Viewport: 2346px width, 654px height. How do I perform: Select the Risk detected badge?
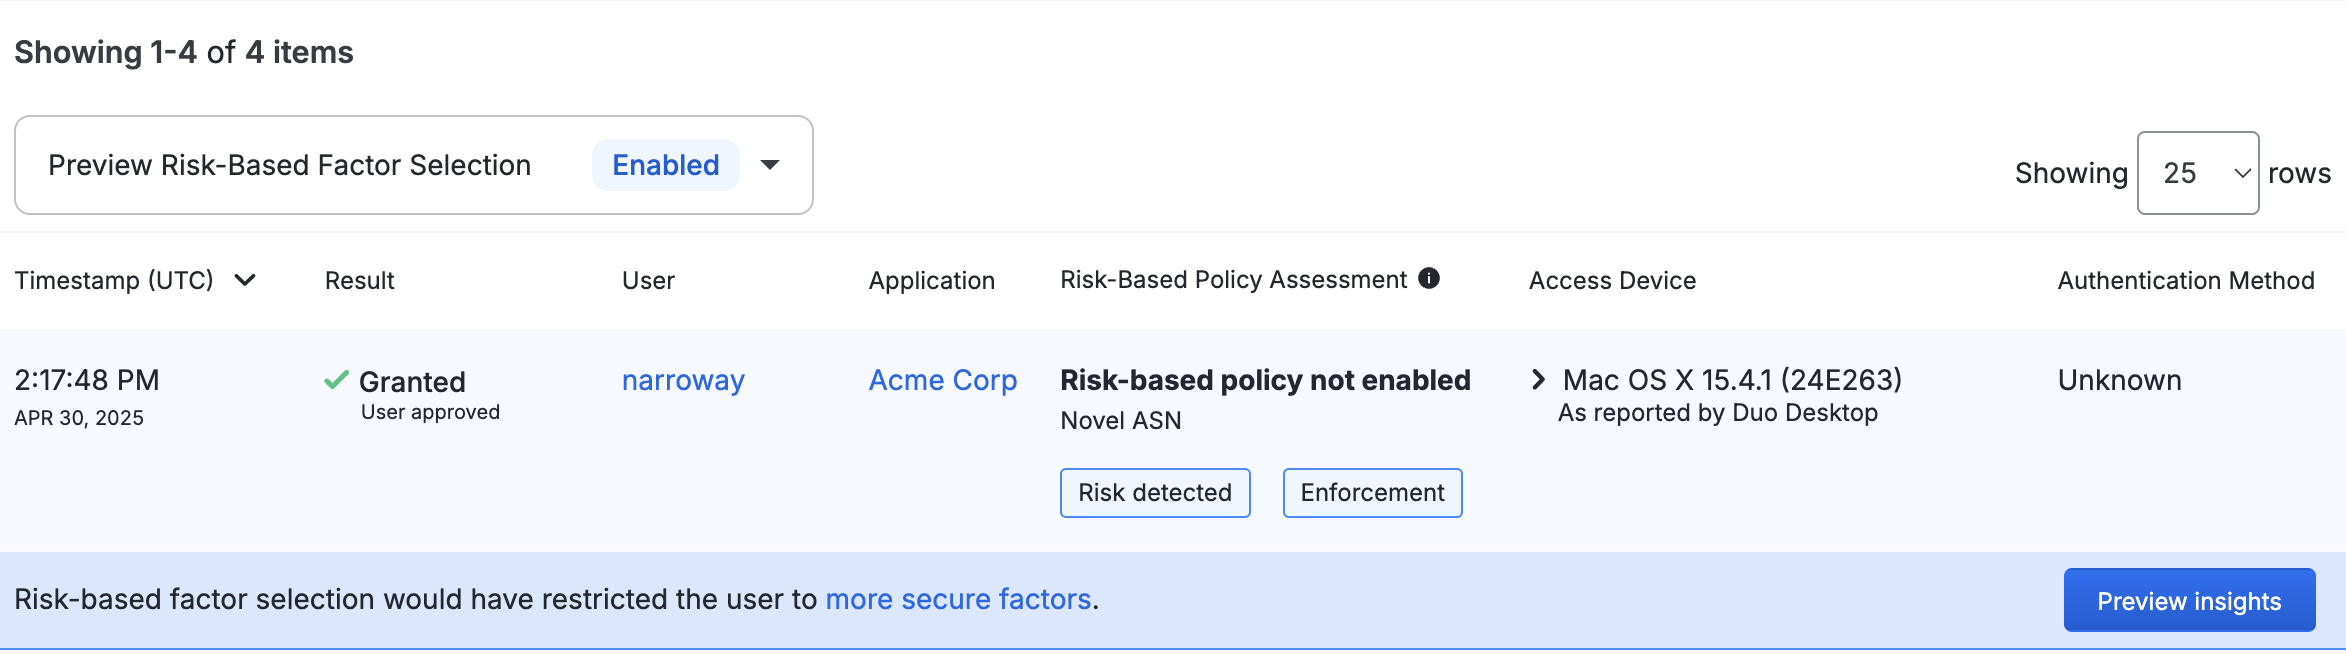click(1154, 492)
